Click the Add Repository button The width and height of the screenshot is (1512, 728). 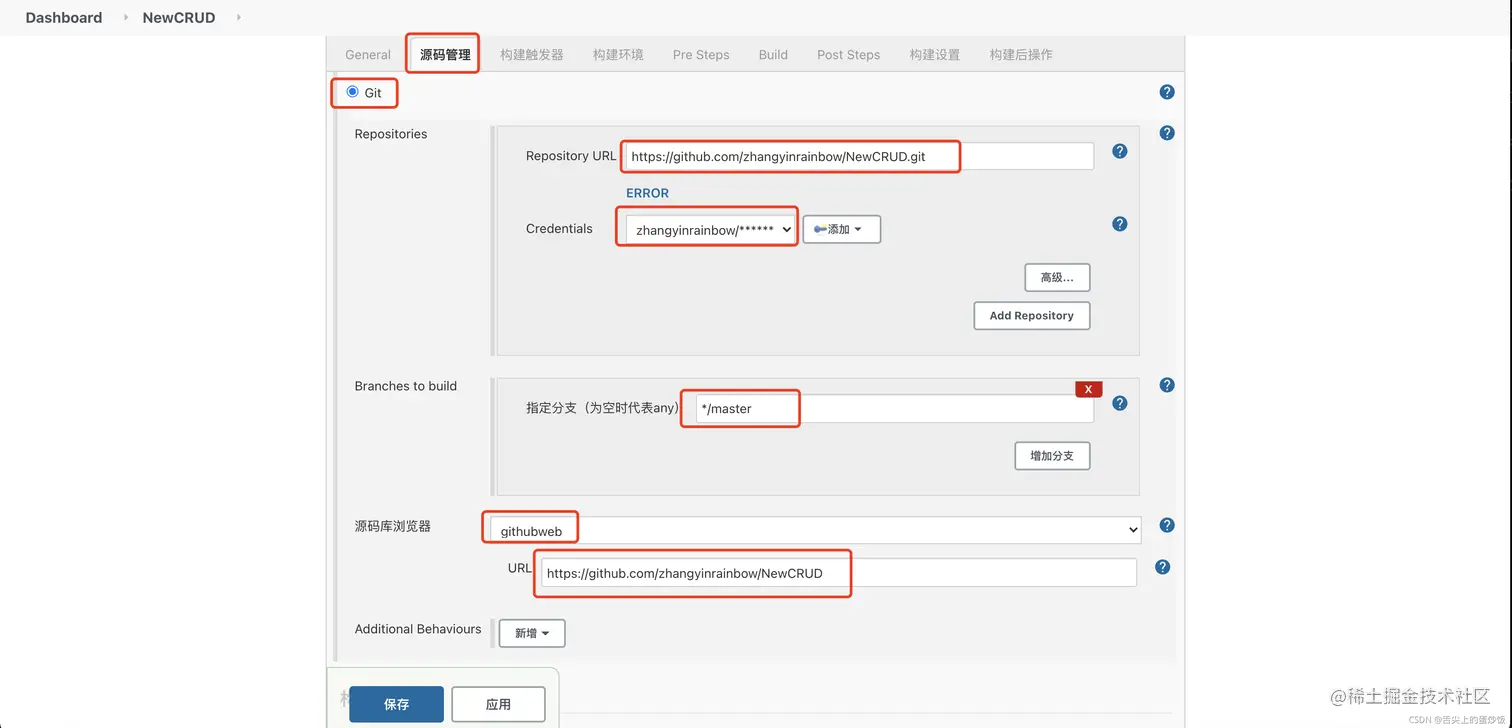click(1032, 315)
